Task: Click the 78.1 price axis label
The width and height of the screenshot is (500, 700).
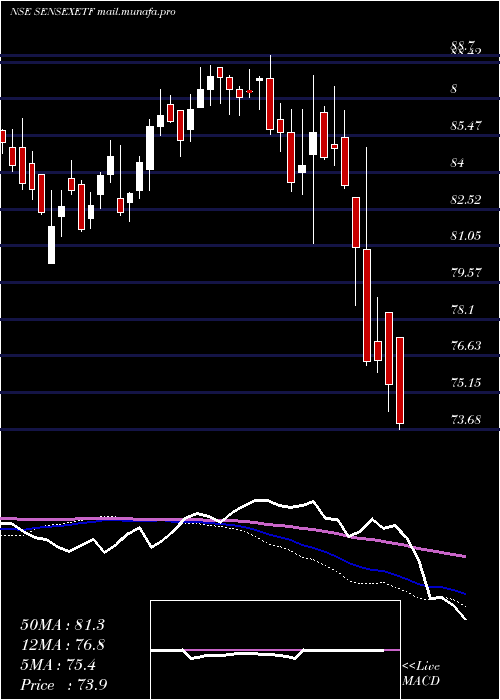Action: [462, 309]
